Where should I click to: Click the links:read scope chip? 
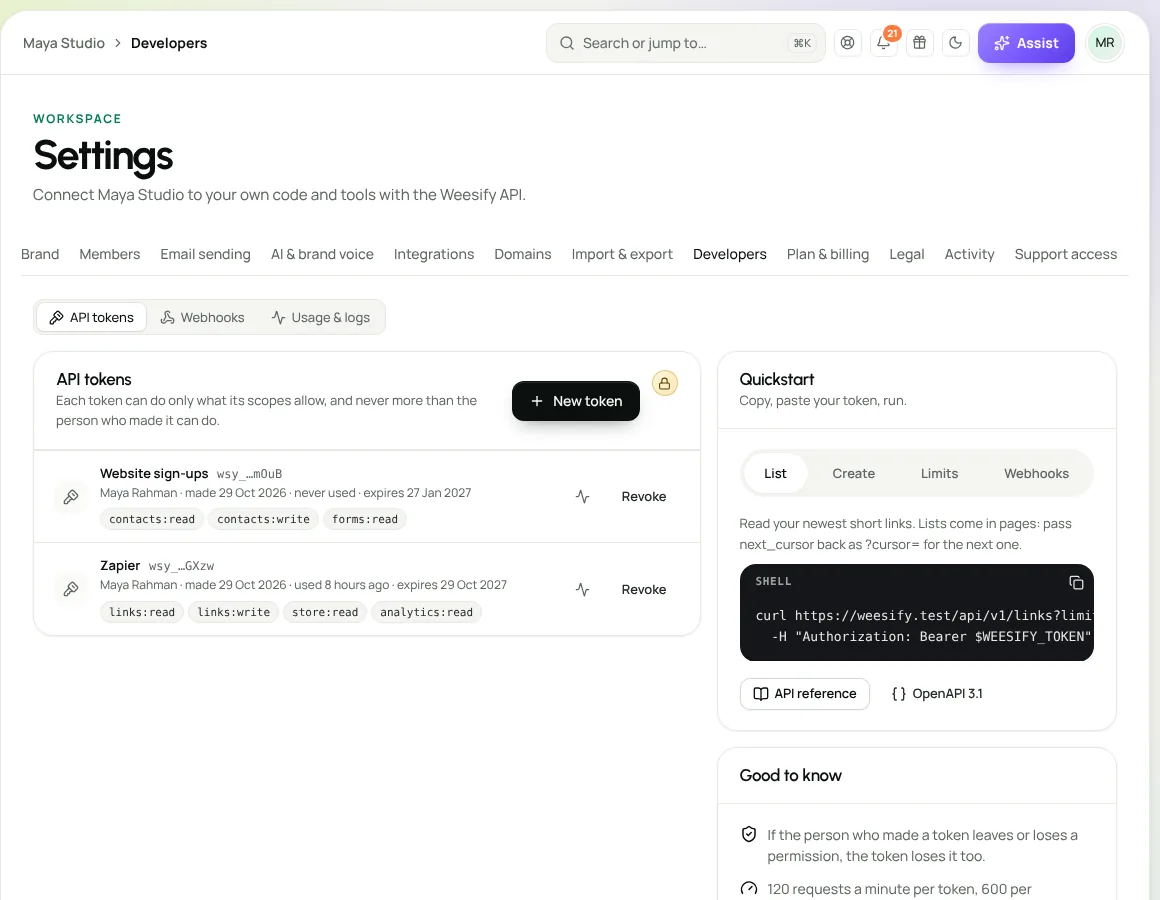click(142, 612)
